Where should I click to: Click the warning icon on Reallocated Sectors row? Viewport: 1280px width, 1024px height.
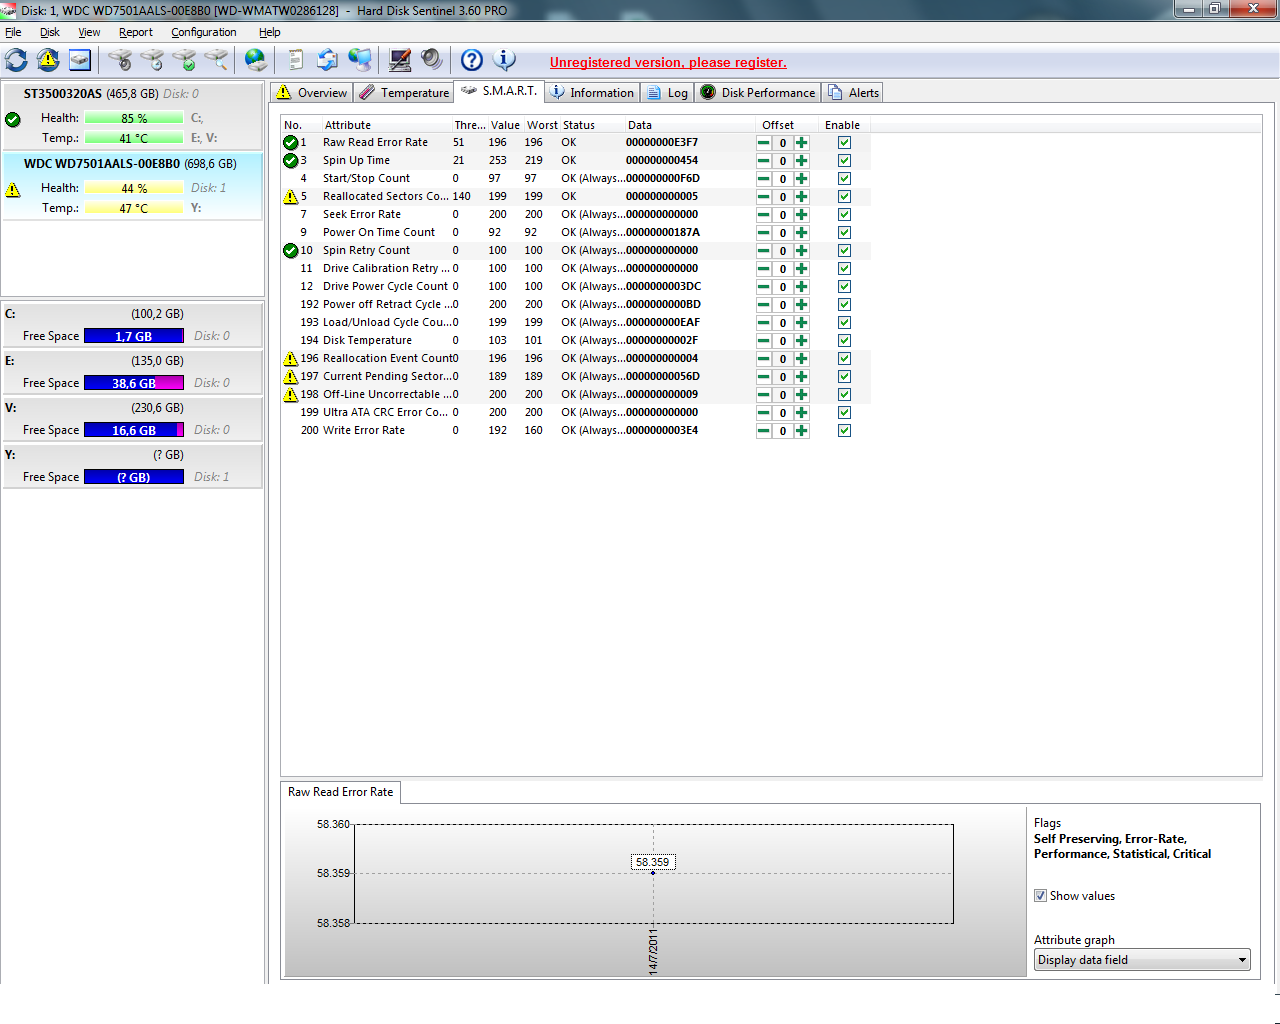pos(291,196)
